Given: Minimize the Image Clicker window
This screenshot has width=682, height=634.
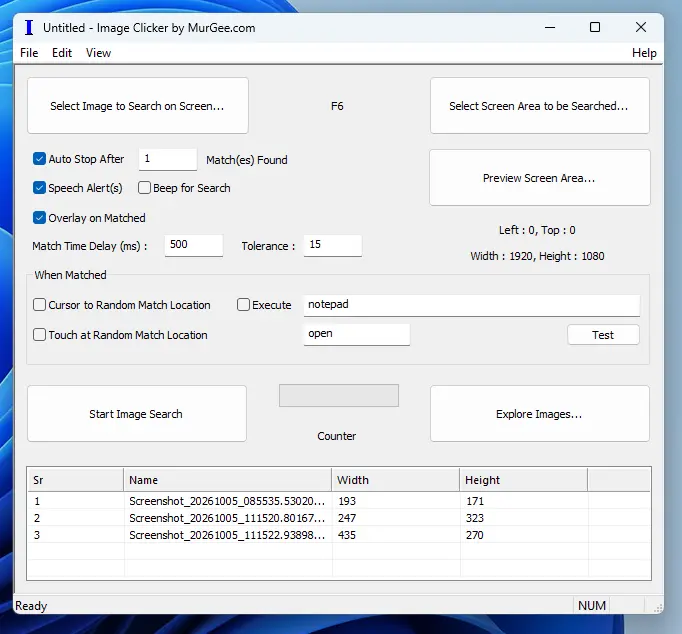Looking at the screenshot, I should coord(550,27).
